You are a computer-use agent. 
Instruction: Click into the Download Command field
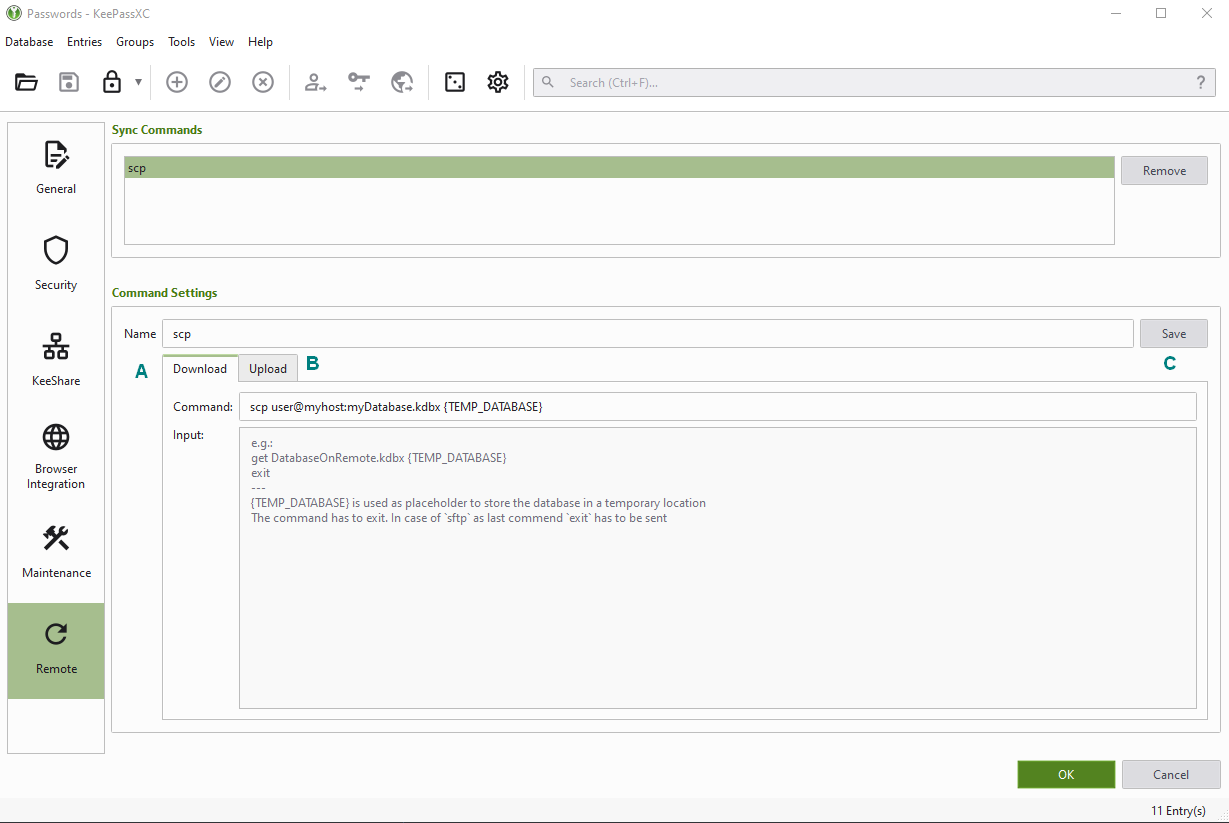pyautogui.click(x=716, y=407)
